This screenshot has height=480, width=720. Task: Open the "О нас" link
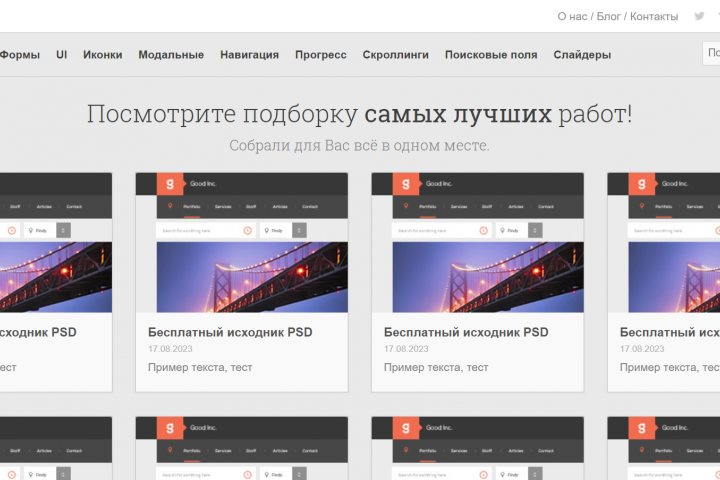[572, 17]
